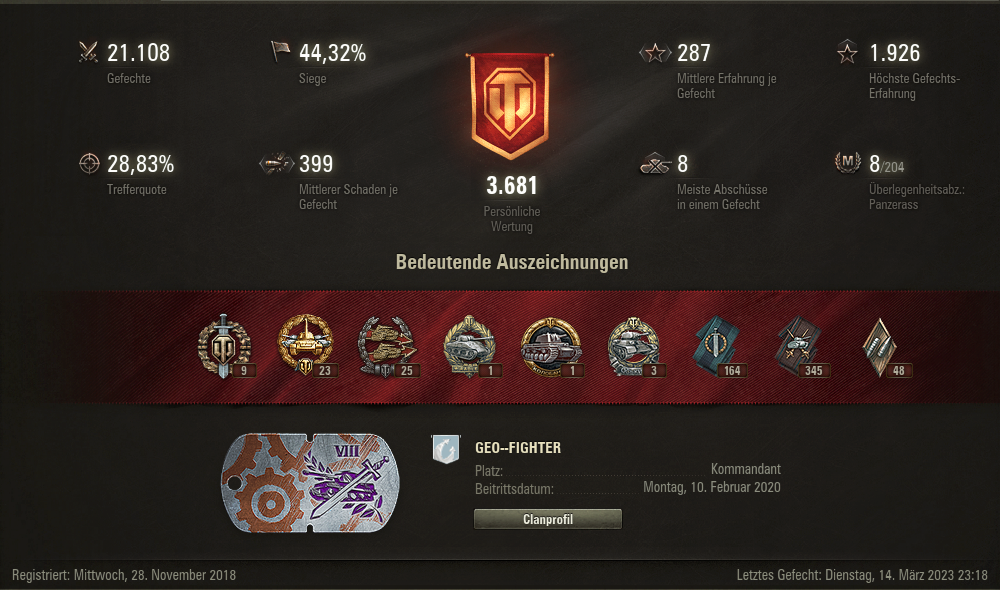This screenshot has height=590, width=1000.
Task: Click the destroyed tank Meiste Abschüsse icon
Action: (656, 164)
